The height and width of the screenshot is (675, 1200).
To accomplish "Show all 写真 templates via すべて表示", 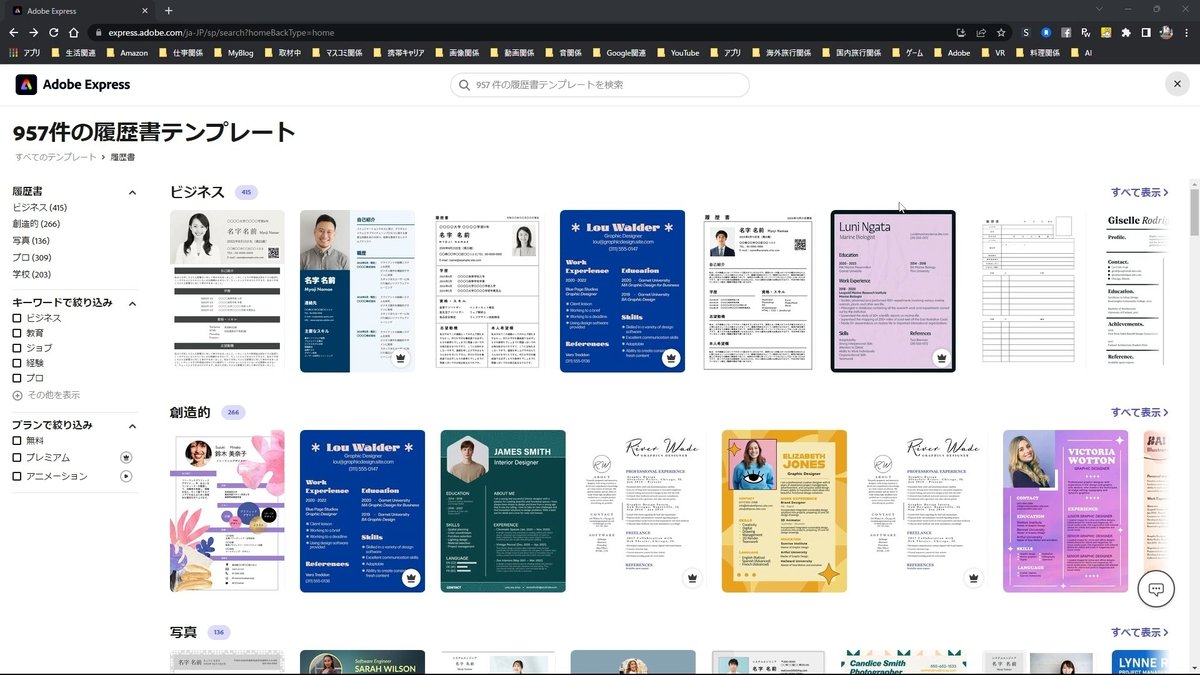I will point(1140,632).
